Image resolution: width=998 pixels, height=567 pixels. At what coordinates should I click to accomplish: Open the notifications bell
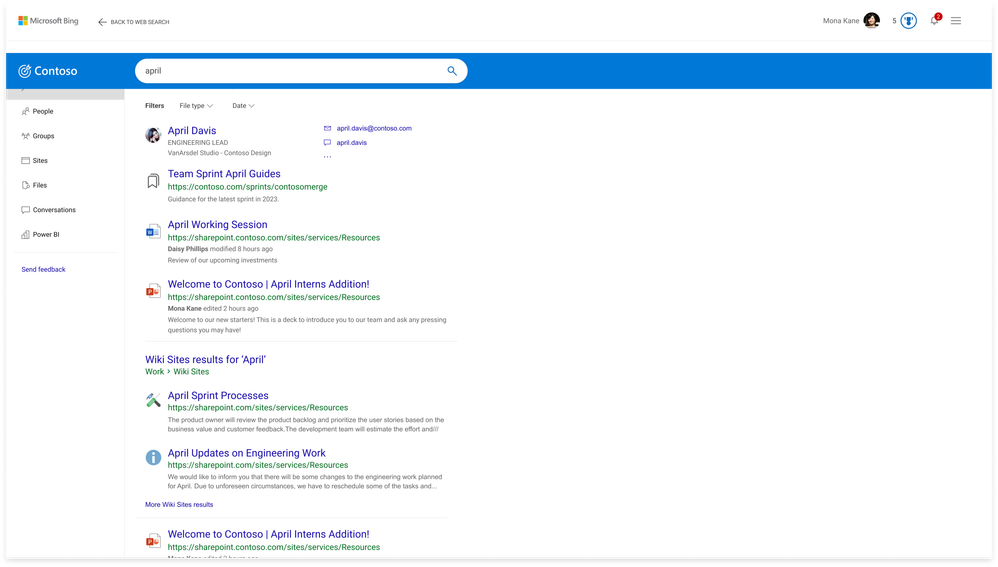pyautogui.click(x=934, y=20)
